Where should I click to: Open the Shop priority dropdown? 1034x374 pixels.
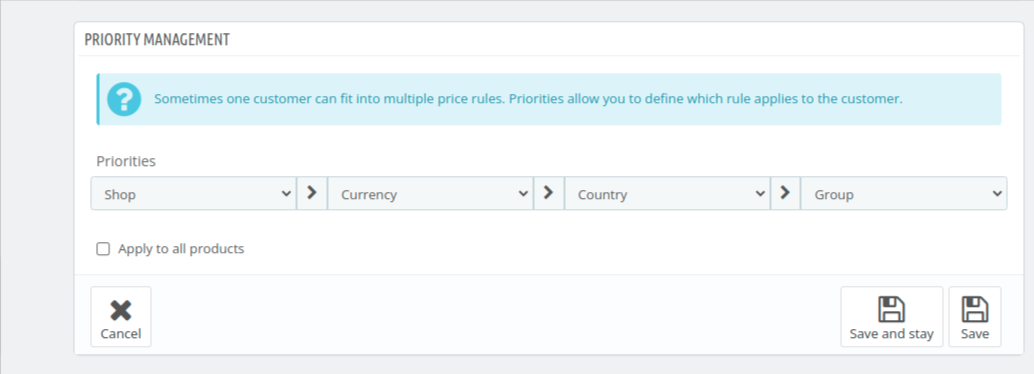[193, 193]
